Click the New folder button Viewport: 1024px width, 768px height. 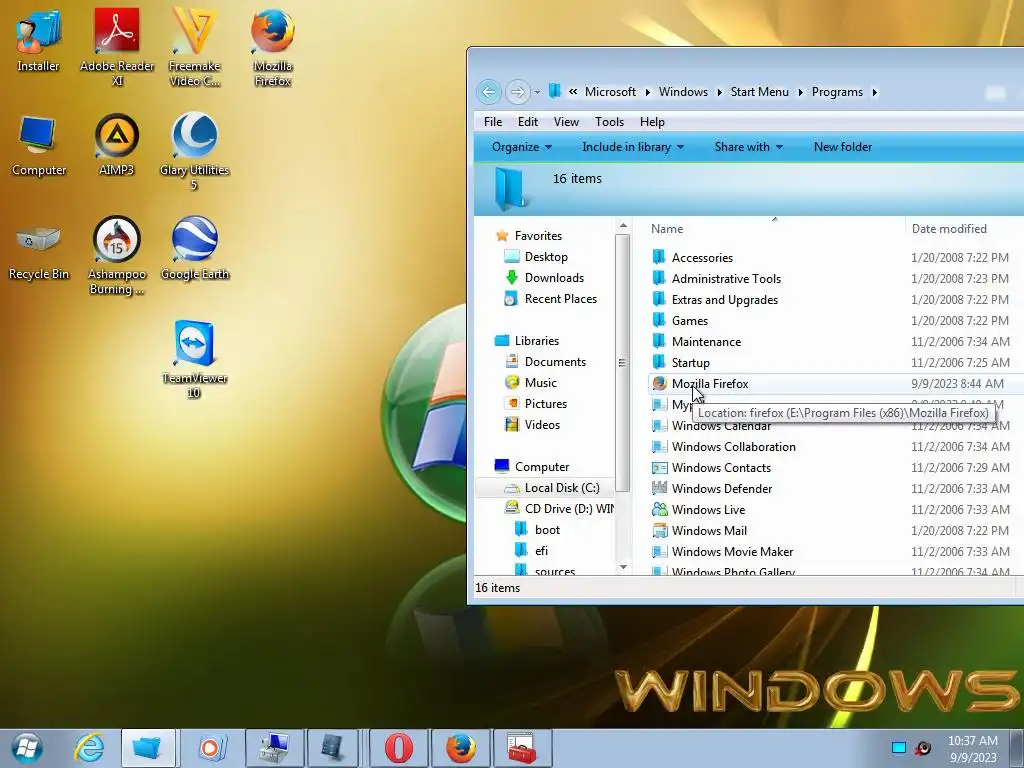842,147
